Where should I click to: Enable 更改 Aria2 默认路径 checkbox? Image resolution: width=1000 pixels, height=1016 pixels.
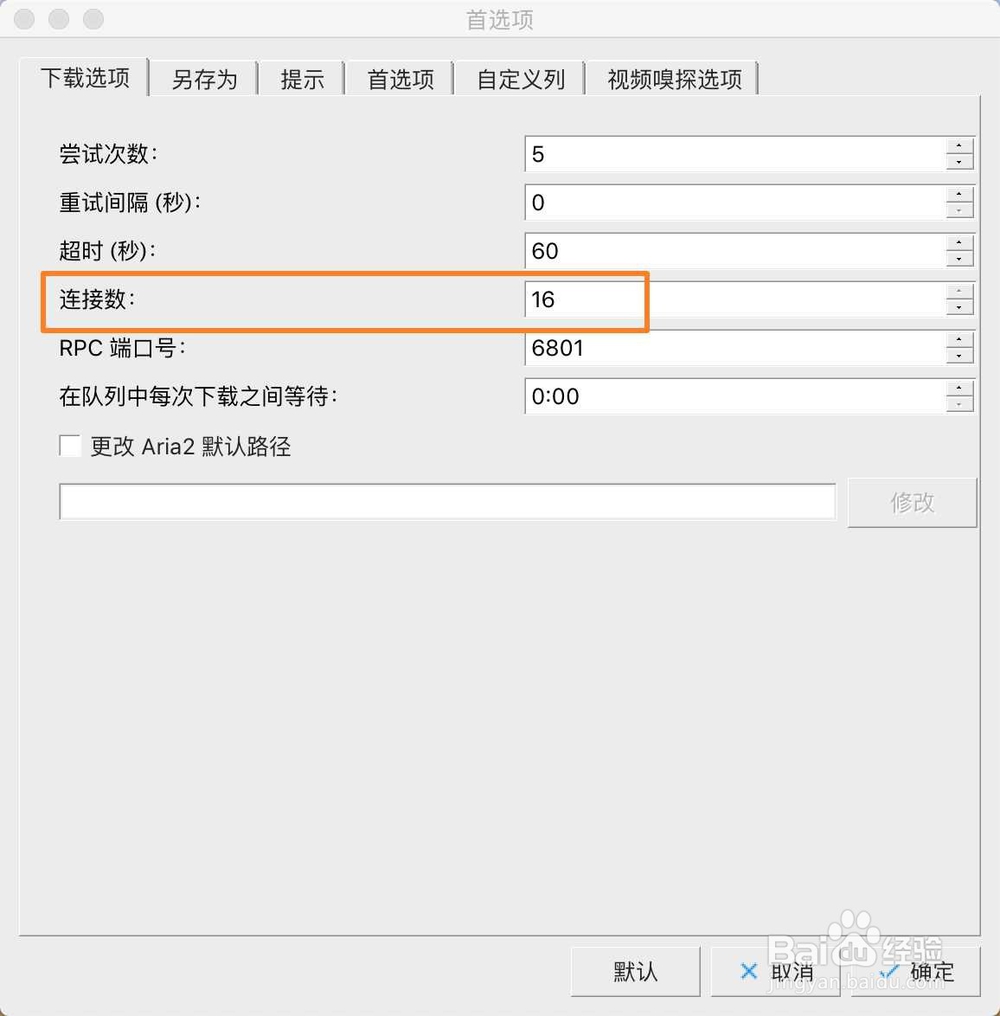tap(70, 446)
